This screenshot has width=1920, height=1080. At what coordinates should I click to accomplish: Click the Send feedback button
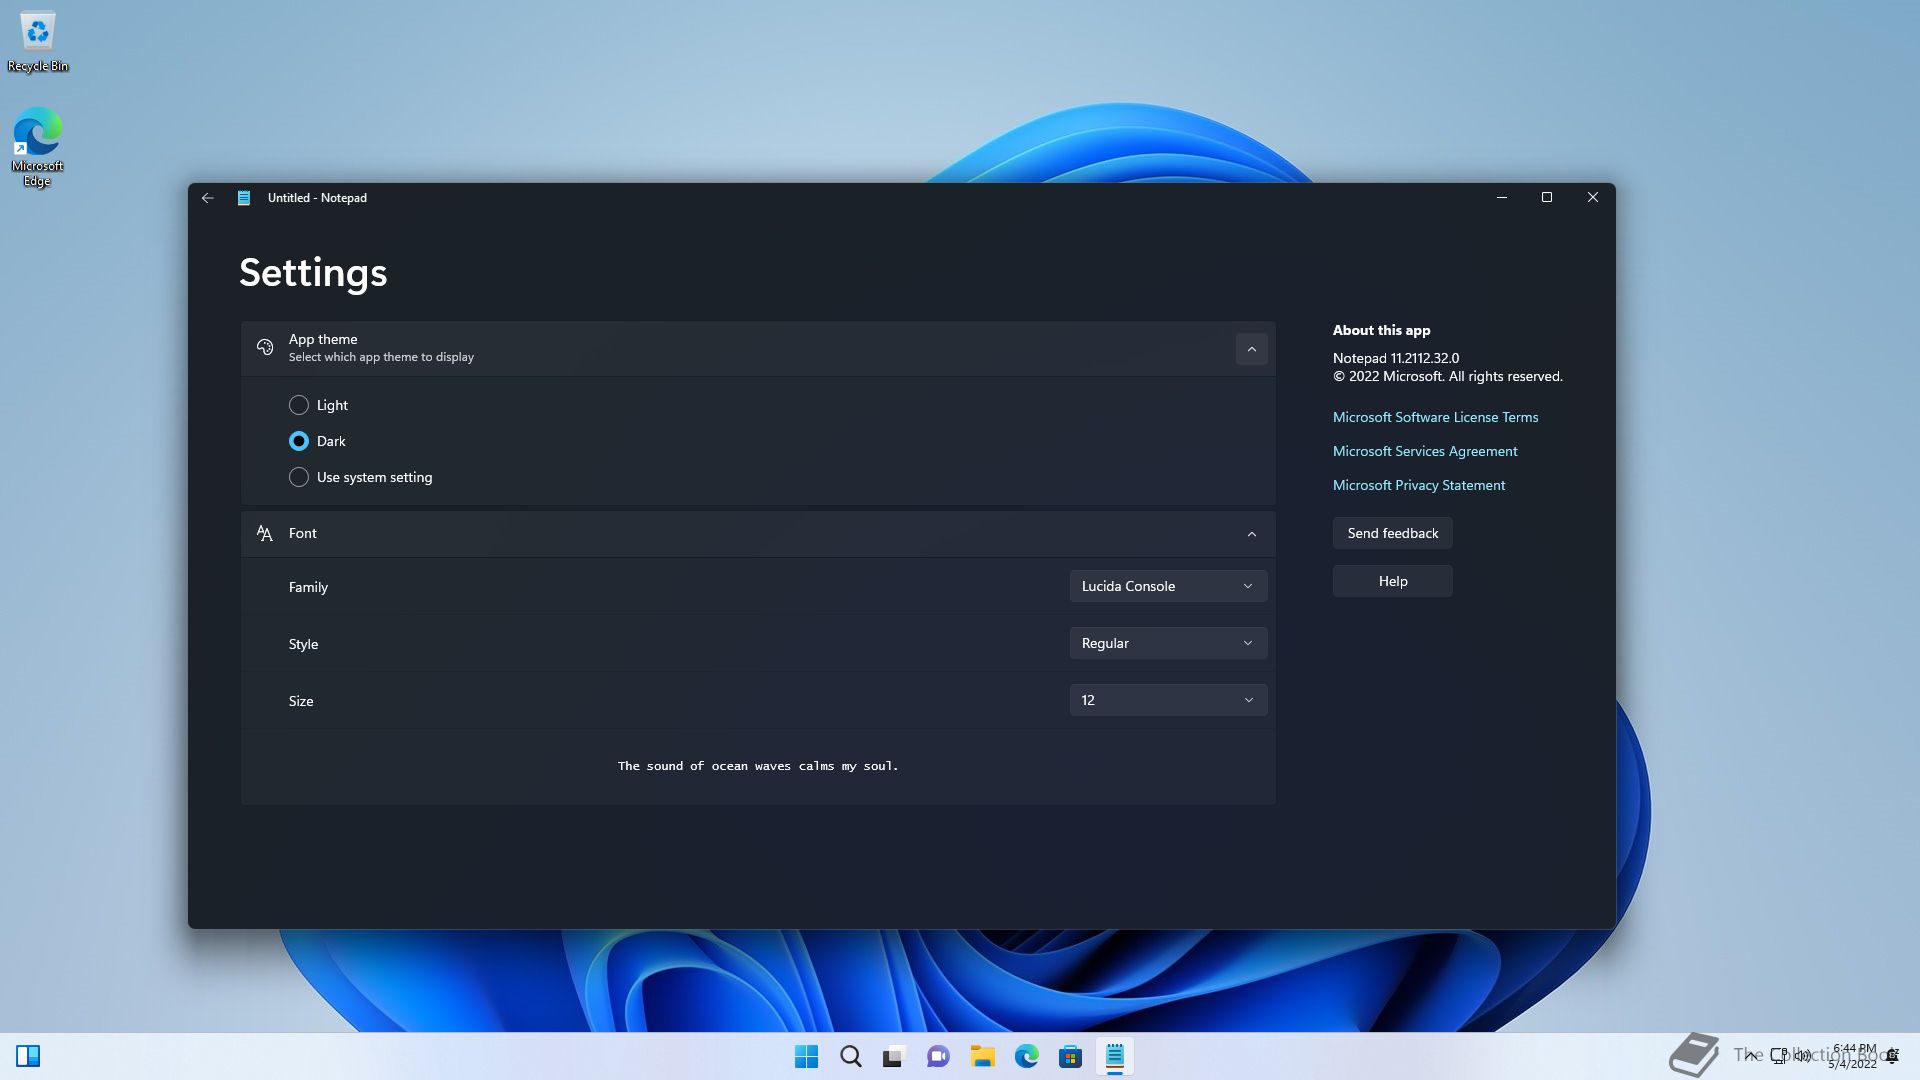click(1392, 533)
